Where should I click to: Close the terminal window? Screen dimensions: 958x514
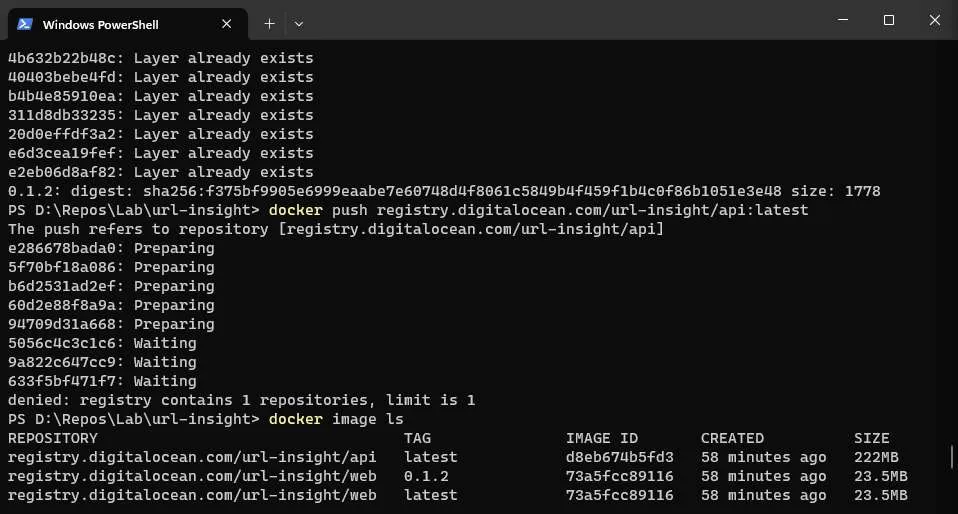point(934,20)
